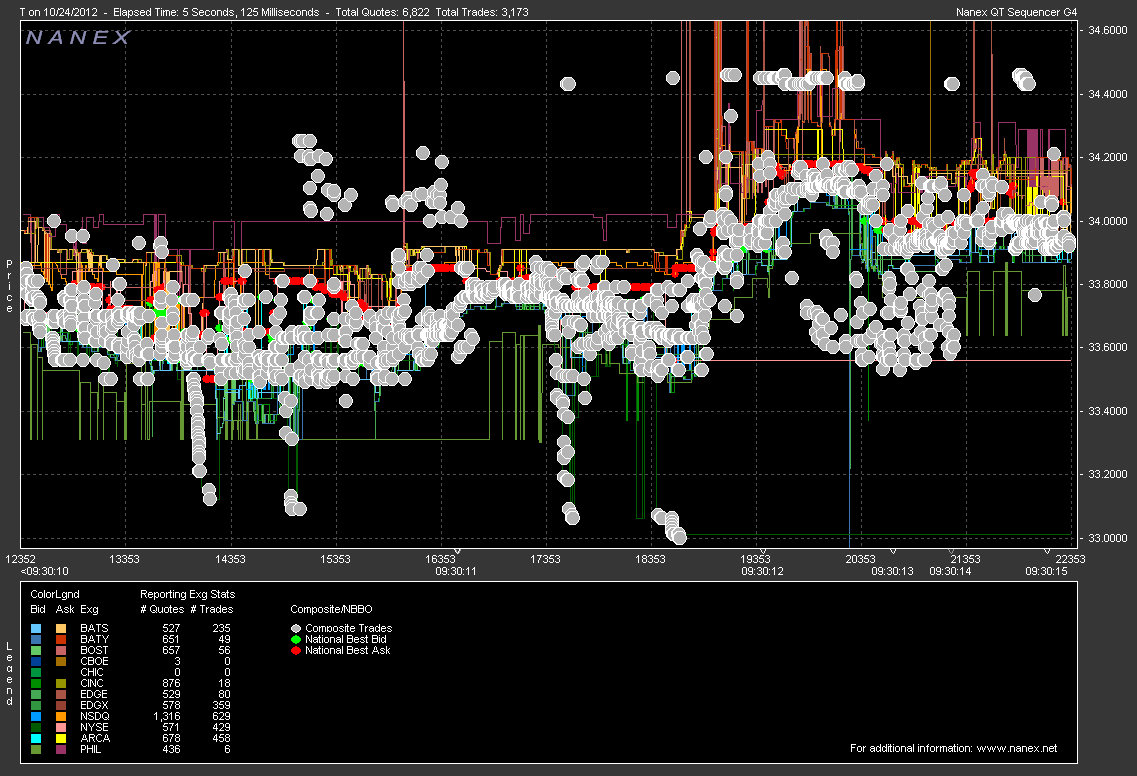The height and width of the screenshot is (776, 1137).
Task: Select the EDGE ask color swatch
Action: (61, 695)
